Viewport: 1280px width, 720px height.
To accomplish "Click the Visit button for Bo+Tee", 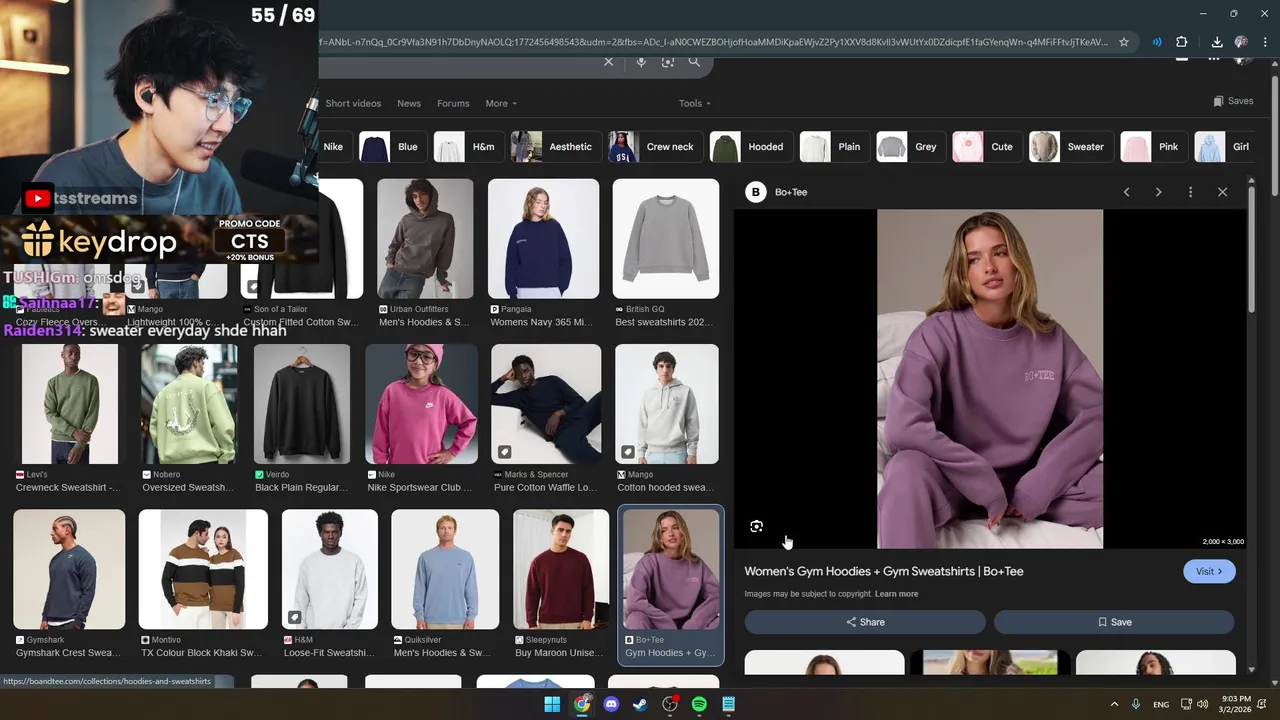I will (x=1209, y=571).
